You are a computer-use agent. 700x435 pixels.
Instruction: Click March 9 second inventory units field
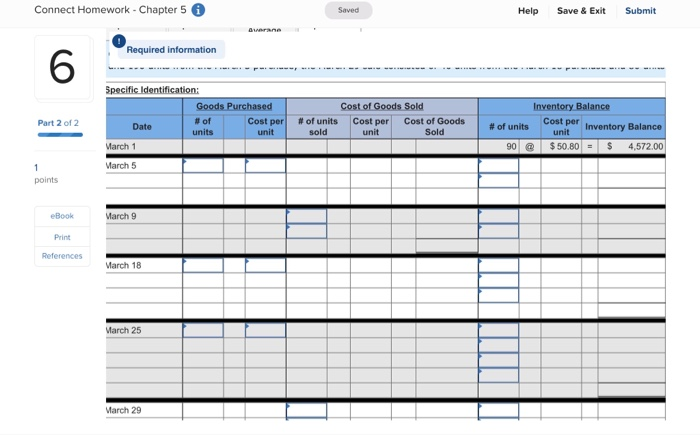point(498,231)
